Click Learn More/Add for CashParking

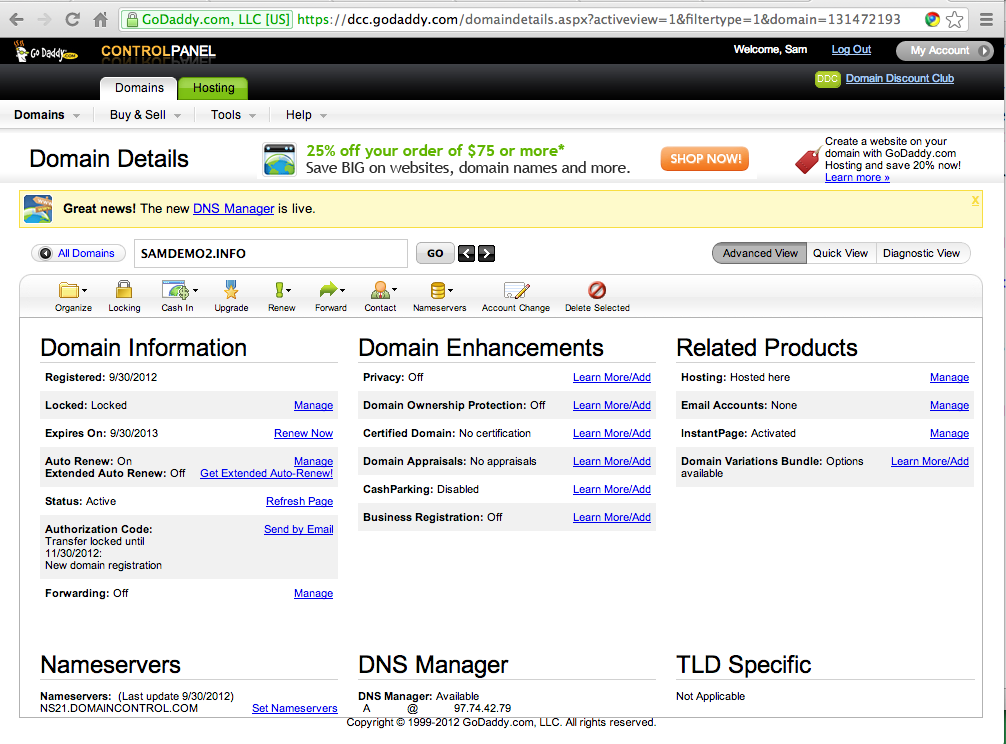611,489
